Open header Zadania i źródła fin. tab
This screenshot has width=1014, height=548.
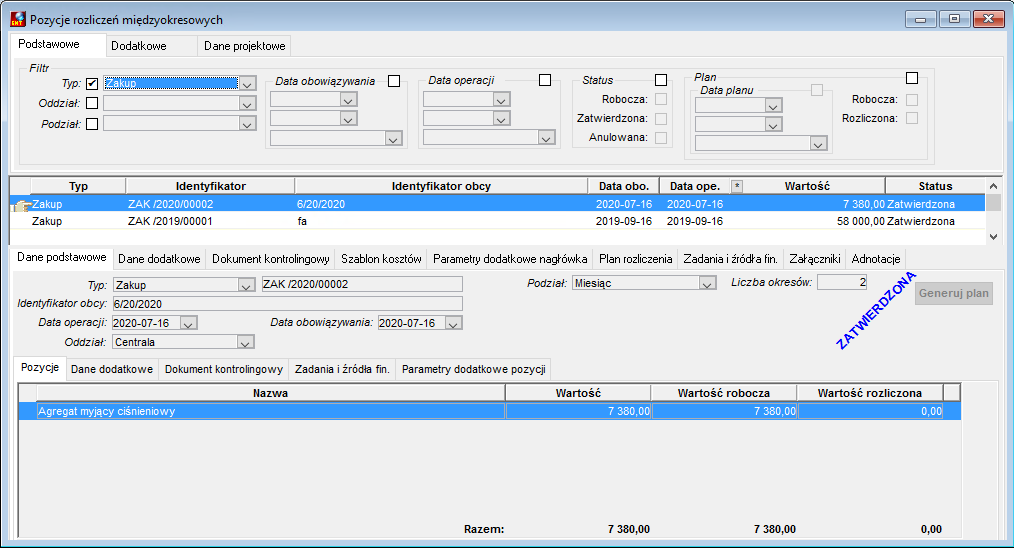(x=730, y=259)
